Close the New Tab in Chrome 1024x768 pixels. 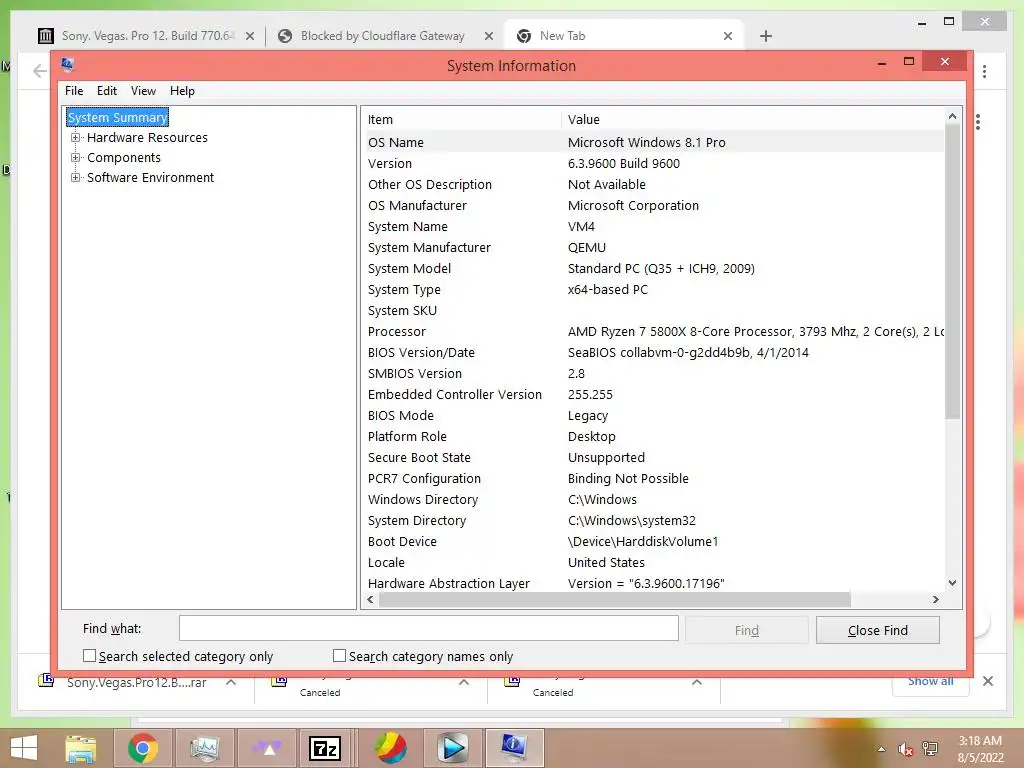click(x=728, y=37)
